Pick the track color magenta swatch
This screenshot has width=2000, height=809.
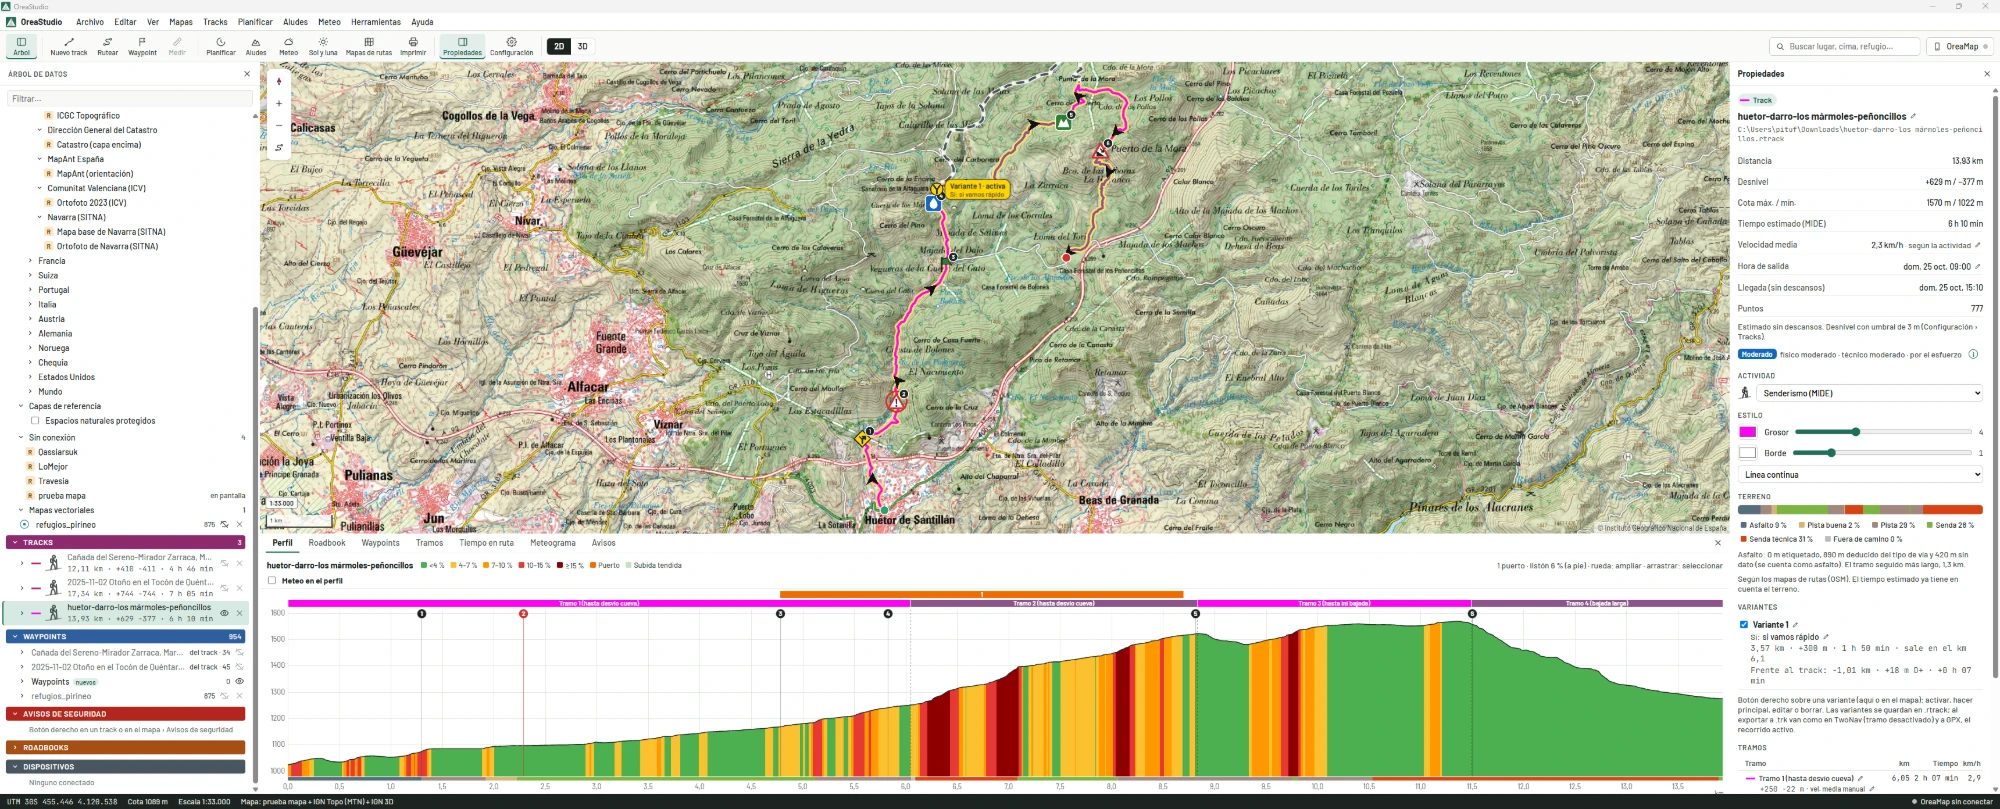[1747, 432]
